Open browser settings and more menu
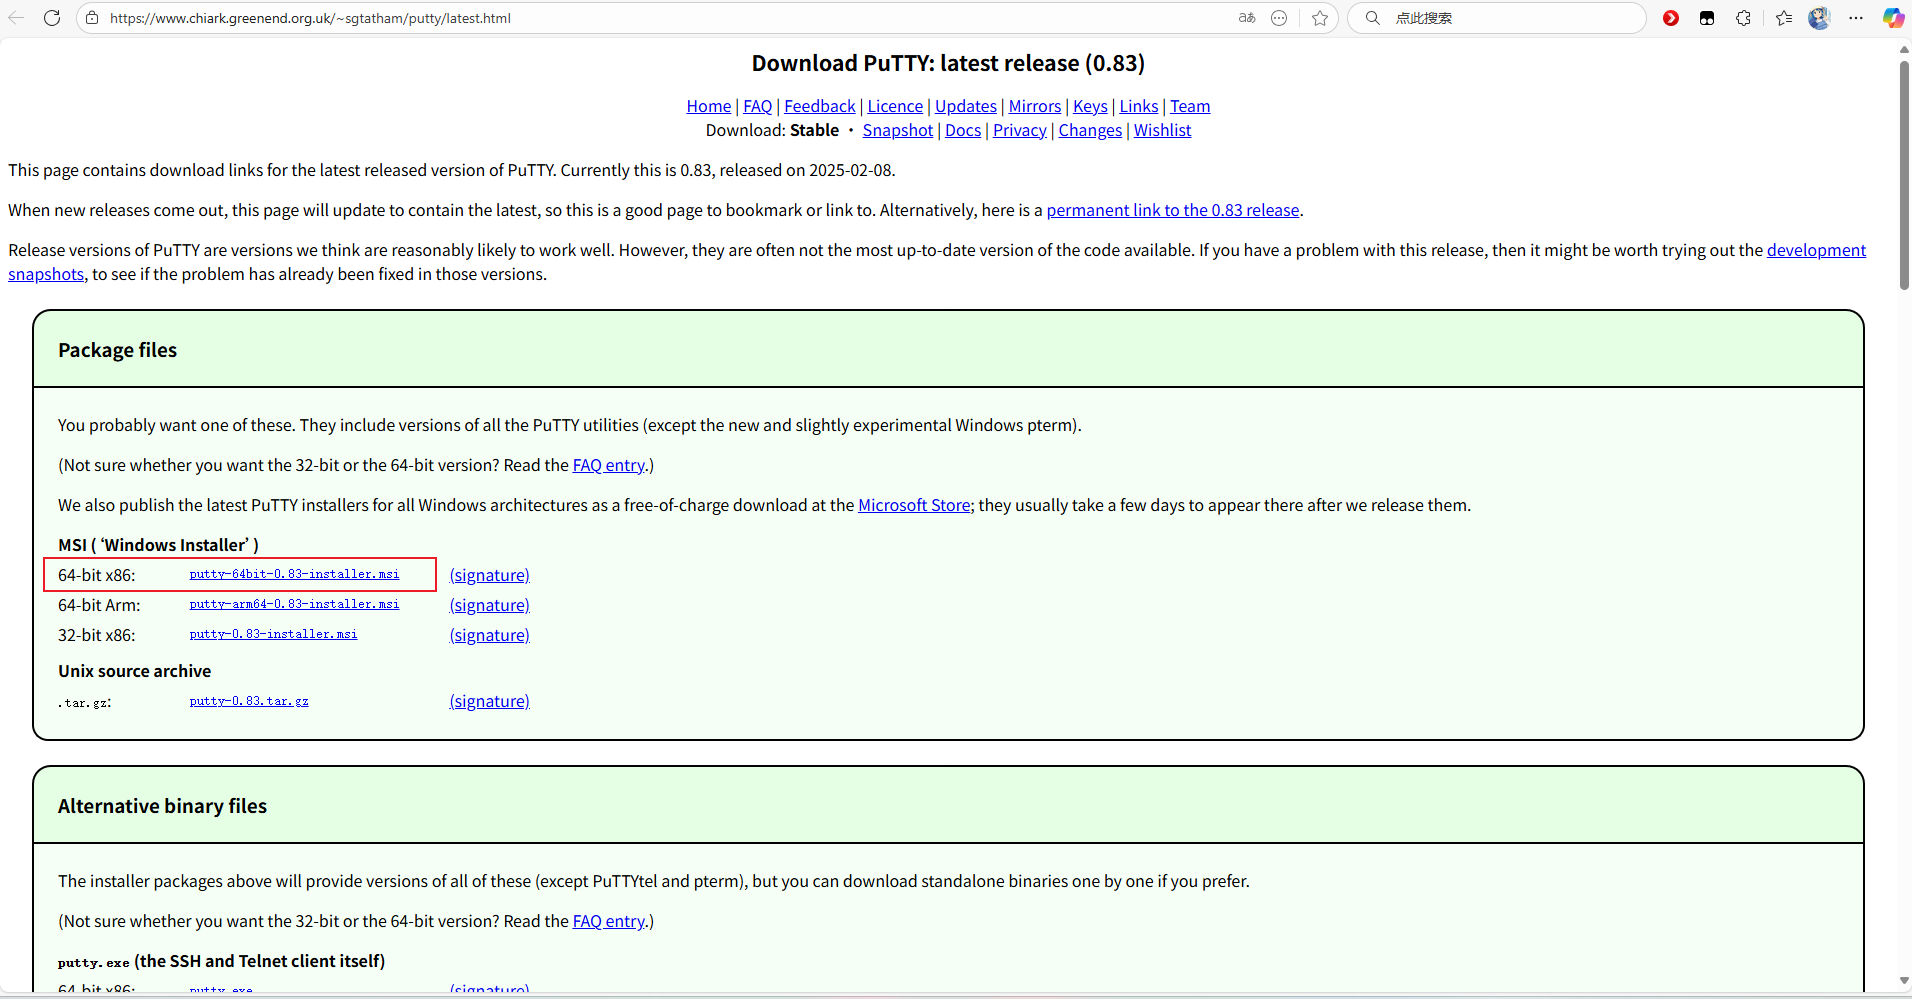1912x999 pixels. click(1856, 18)
